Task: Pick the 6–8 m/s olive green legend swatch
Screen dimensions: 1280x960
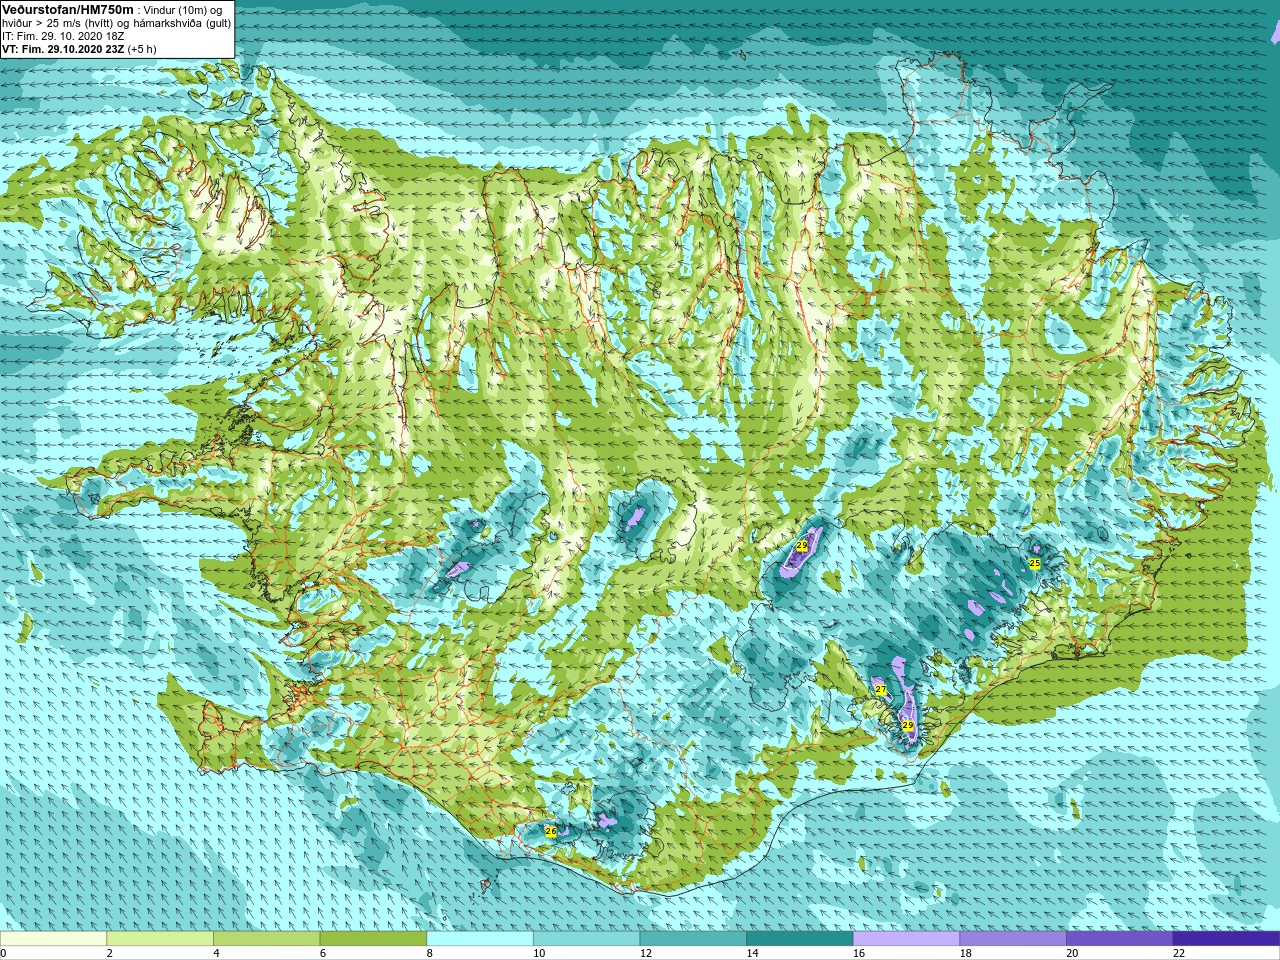Action: pos(373,938)
